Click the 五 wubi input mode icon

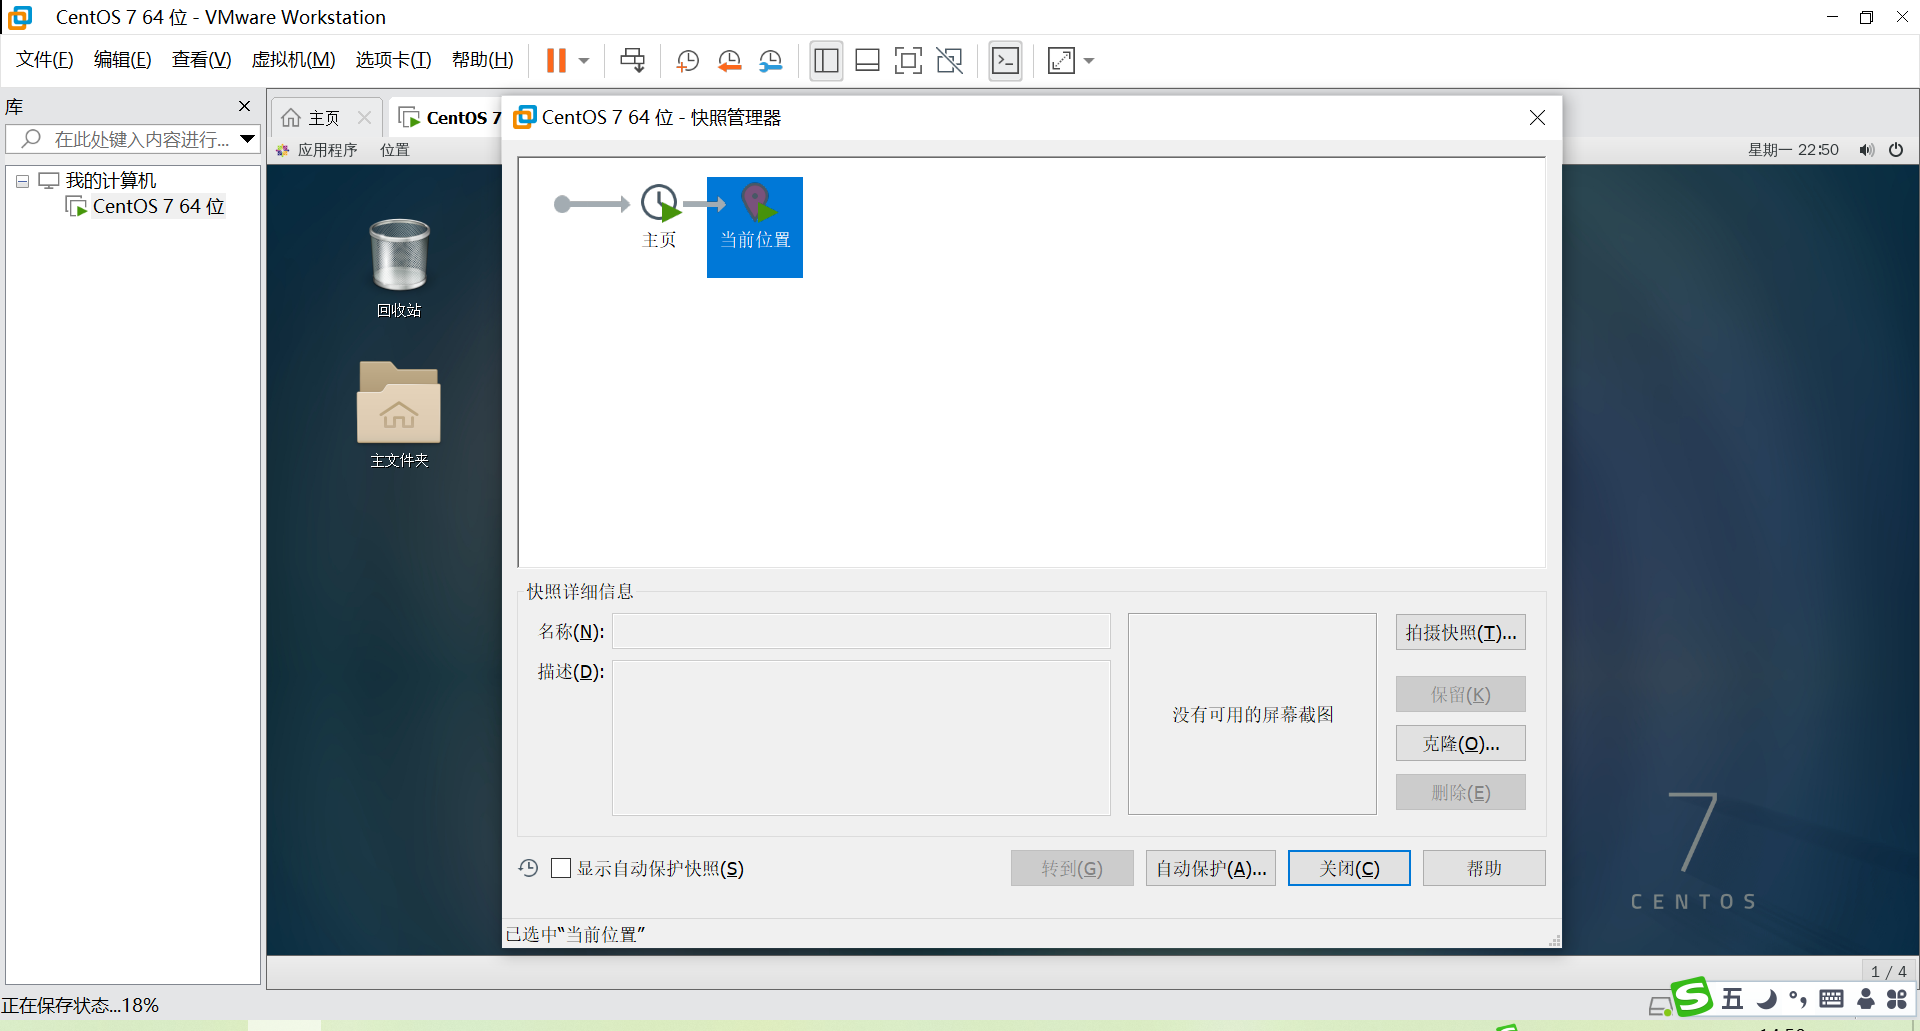pyautogui.click(x=1732, y=999)
